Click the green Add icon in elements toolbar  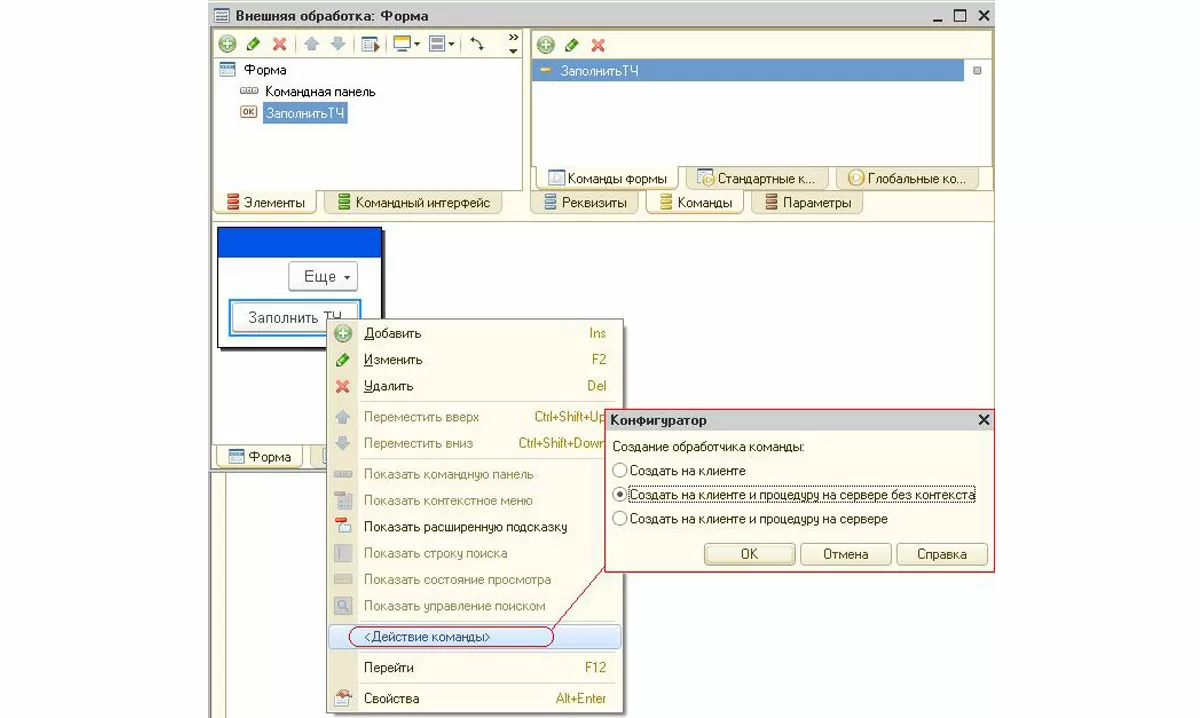tap(228, 44)
